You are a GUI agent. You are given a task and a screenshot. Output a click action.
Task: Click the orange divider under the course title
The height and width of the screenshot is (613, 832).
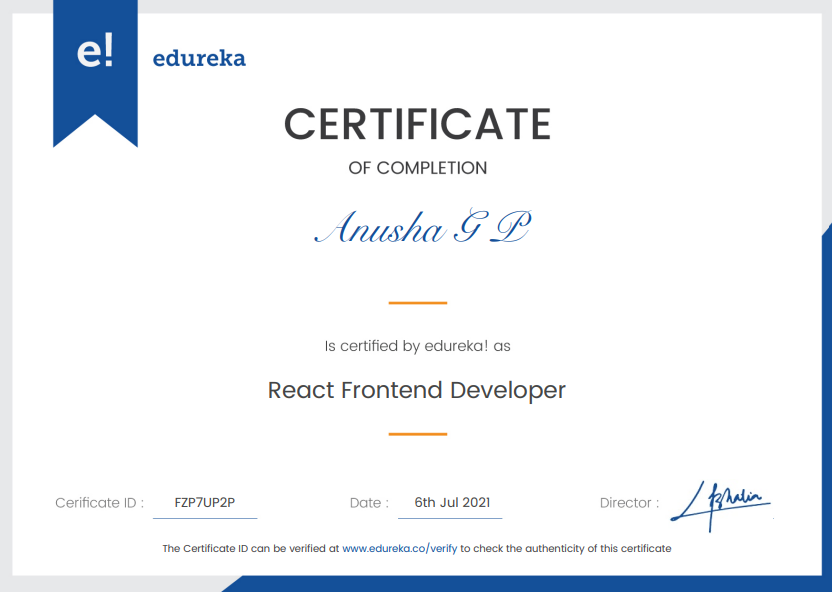click(x=417, y=434)
